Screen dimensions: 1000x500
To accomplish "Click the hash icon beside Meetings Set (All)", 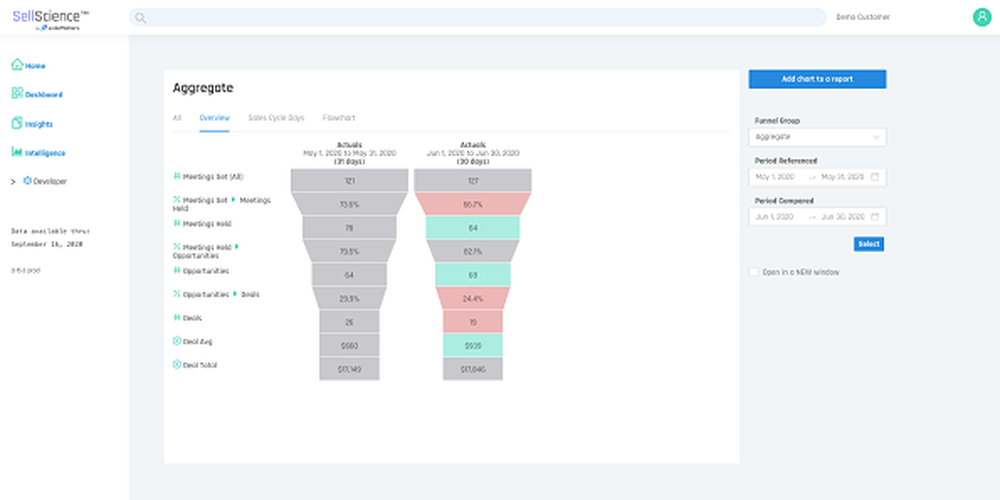I will 177,177.
